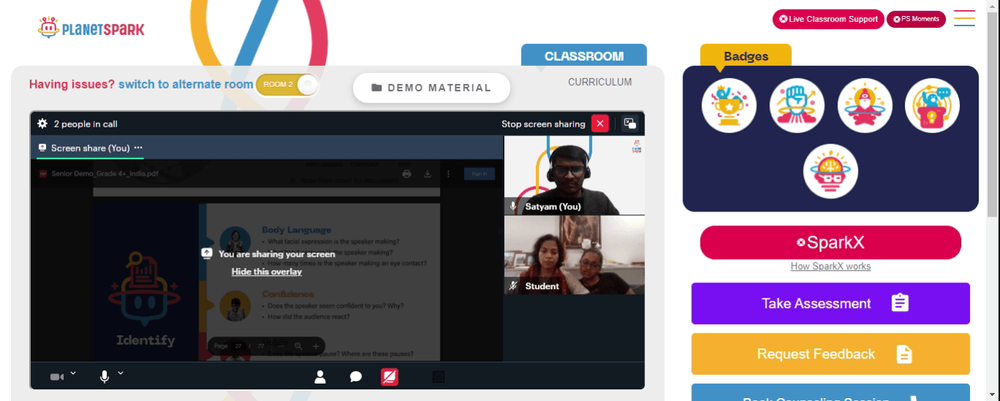This screenshot has width=1000, height=401.
Task: Select the speaker podium badge
Action: point(932,105)
